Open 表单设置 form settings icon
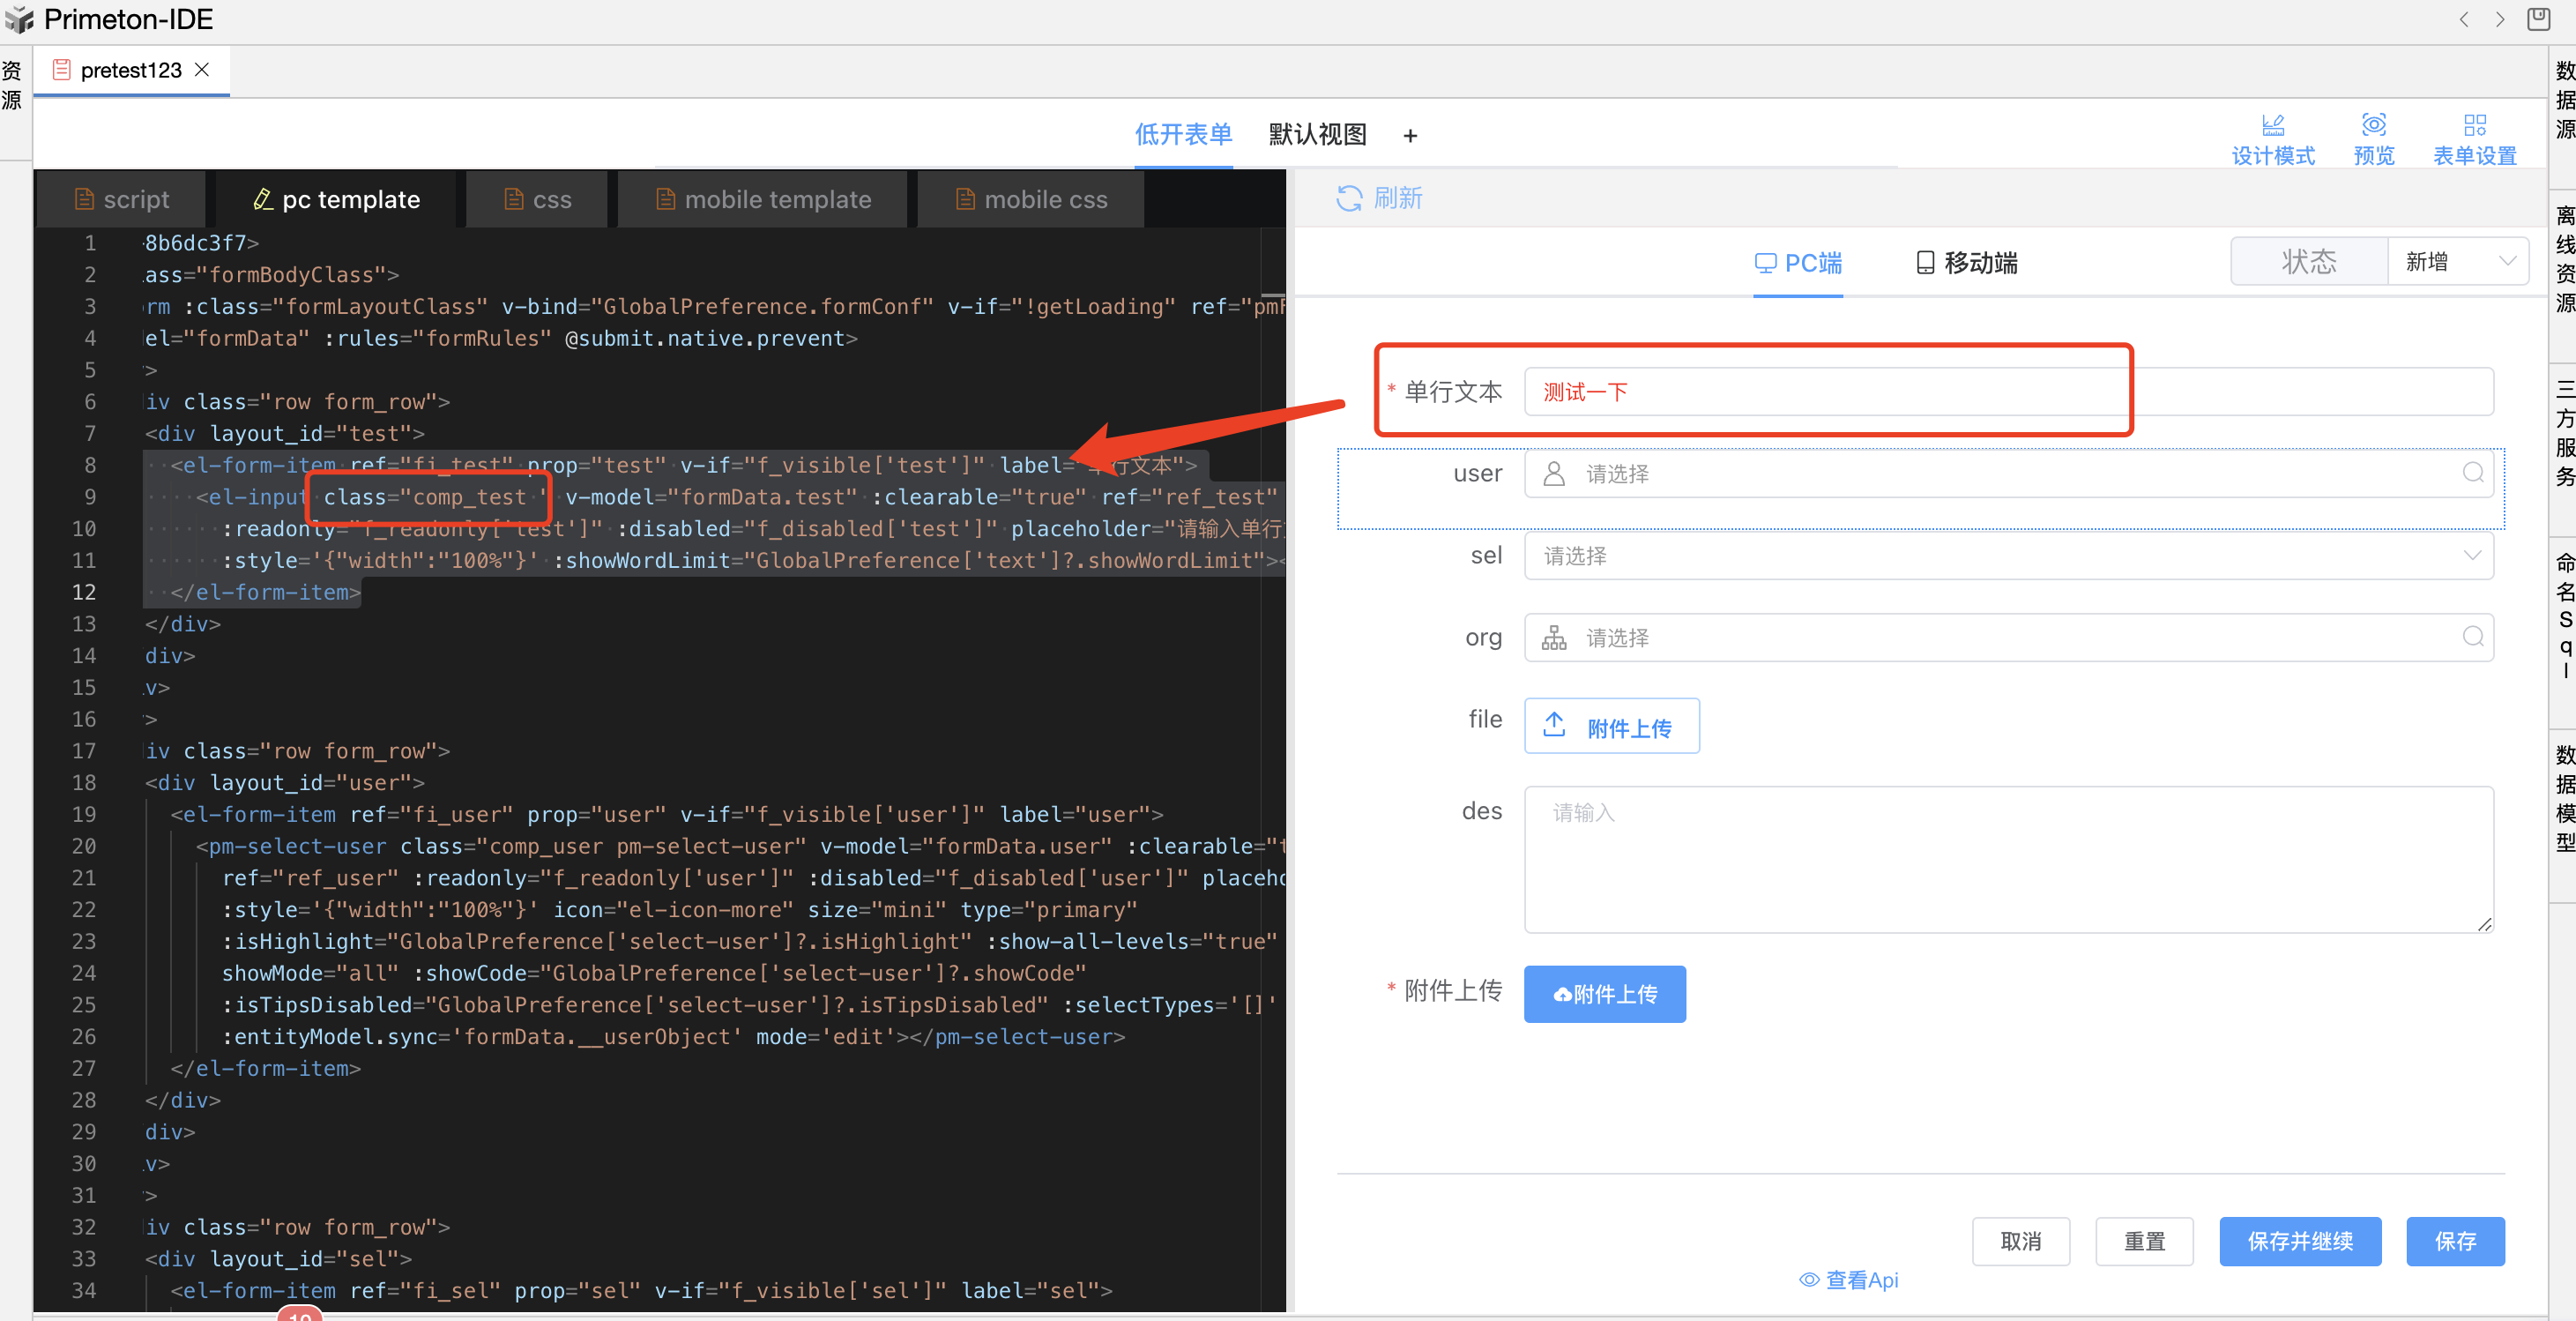Viewport: 2576px width, 1321px height. click(2474, 125)
